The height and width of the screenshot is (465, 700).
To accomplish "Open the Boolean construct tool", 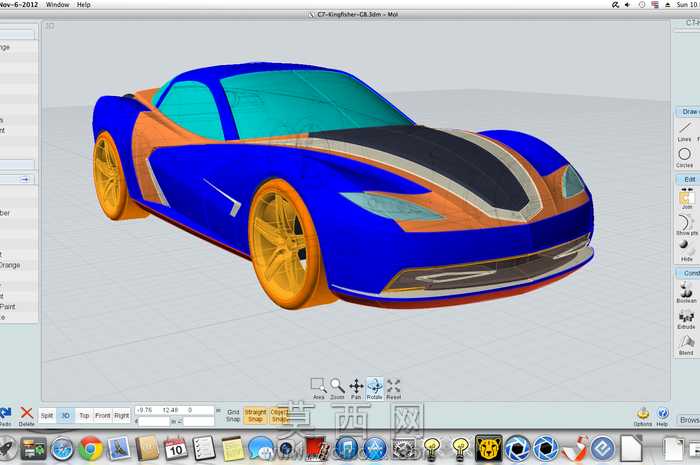I will (x=687, y=292).
